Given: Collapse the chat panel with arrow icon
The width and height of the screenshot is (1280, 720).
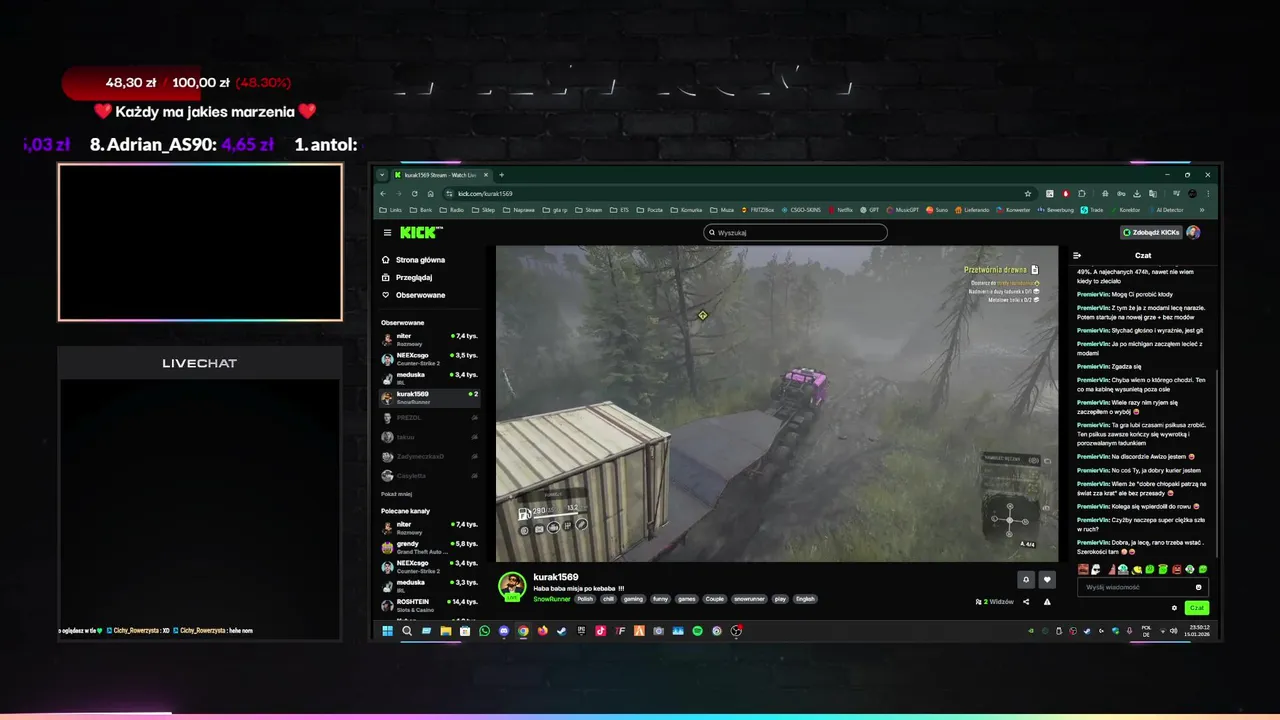Looking at the screenshot, I should pos(1077,255).
